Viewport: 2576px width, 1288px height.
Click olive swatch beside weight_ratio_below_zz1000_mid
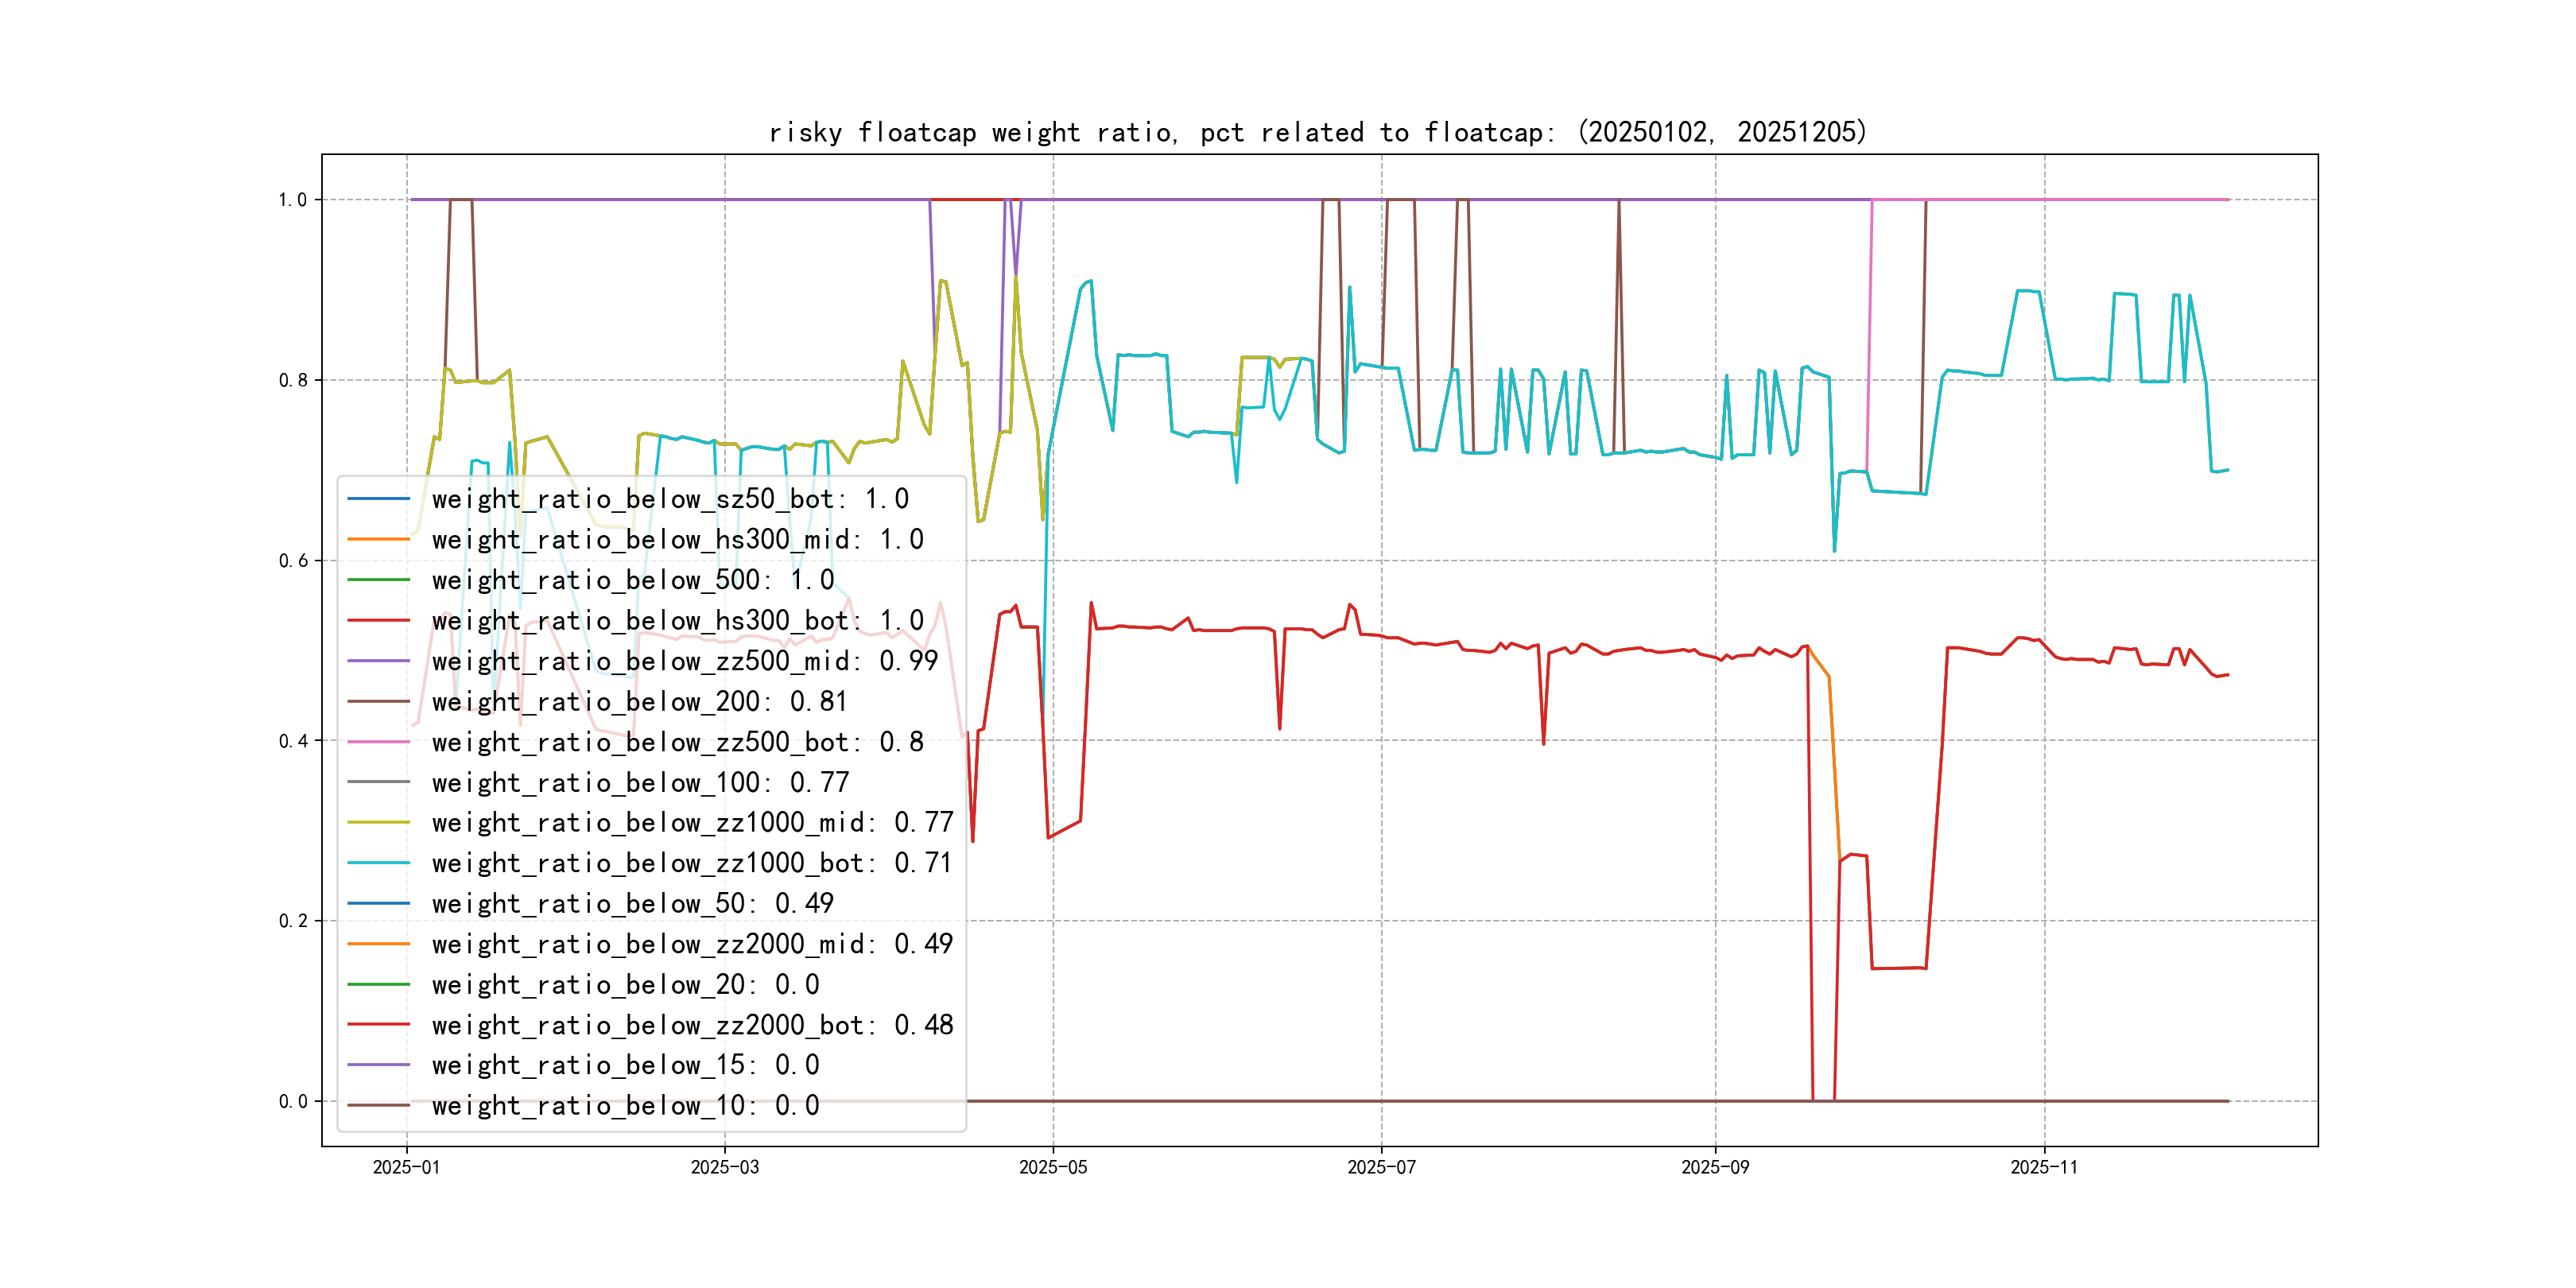click(x=378, y=823)
